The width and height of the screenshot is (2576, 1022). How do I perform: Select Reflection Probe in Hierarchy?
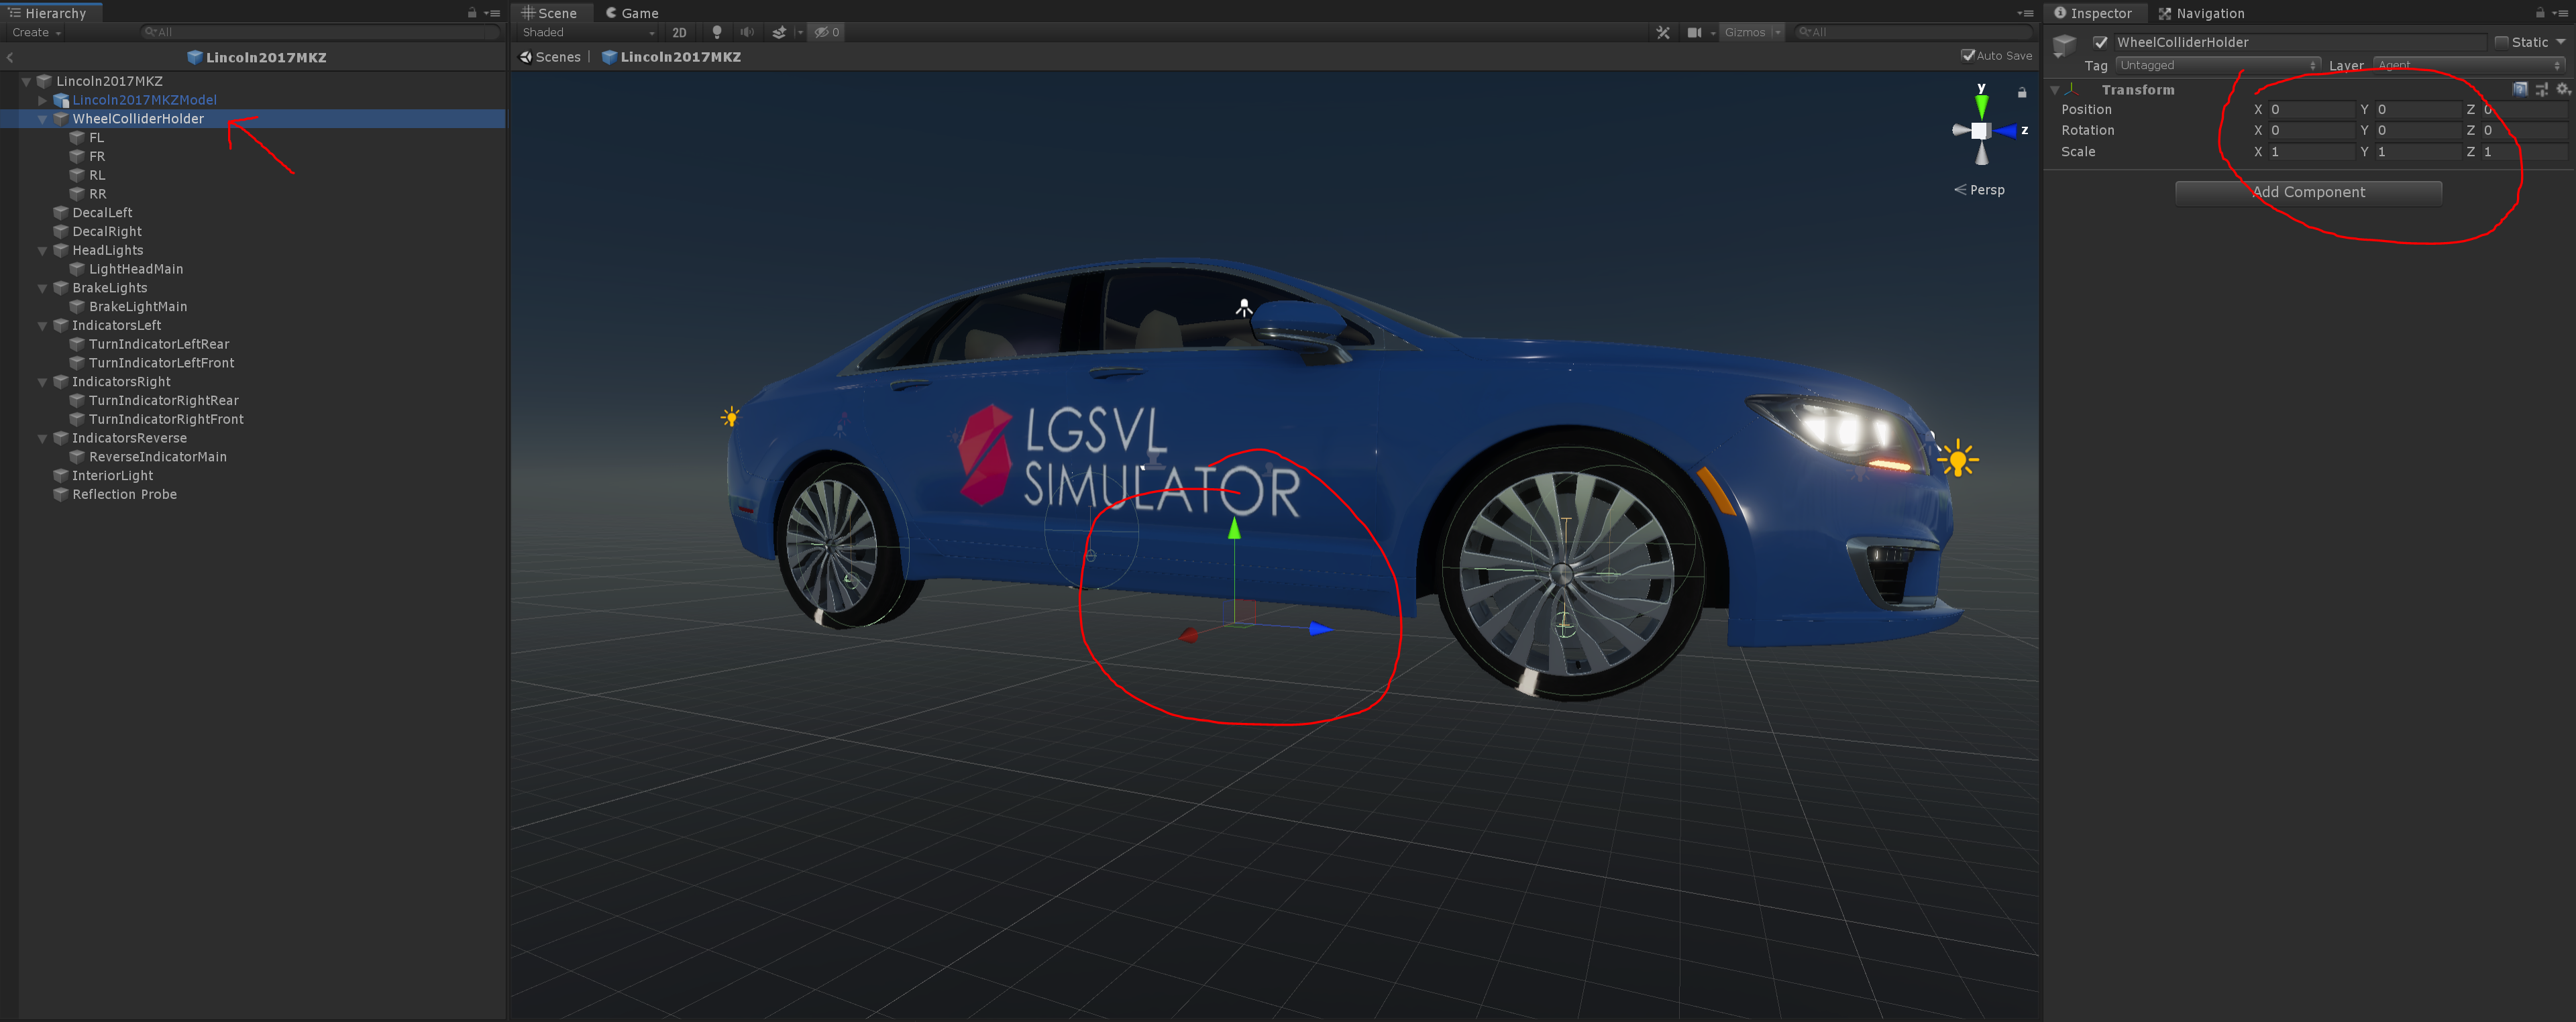124,494
